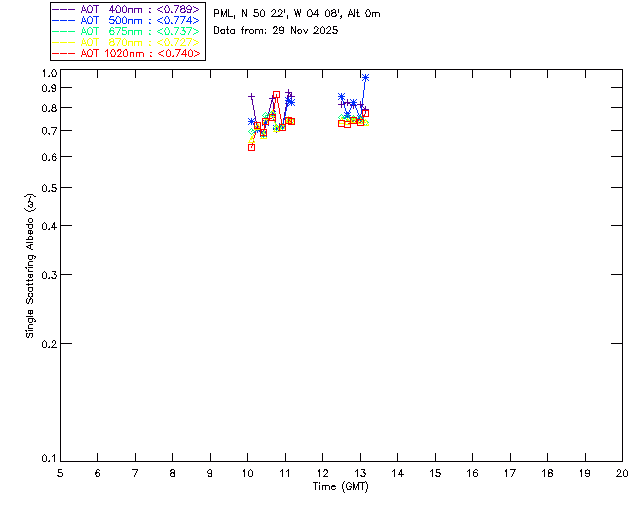
Task: Click the x-axis tick label 17
Action: (x=510, y=473)
